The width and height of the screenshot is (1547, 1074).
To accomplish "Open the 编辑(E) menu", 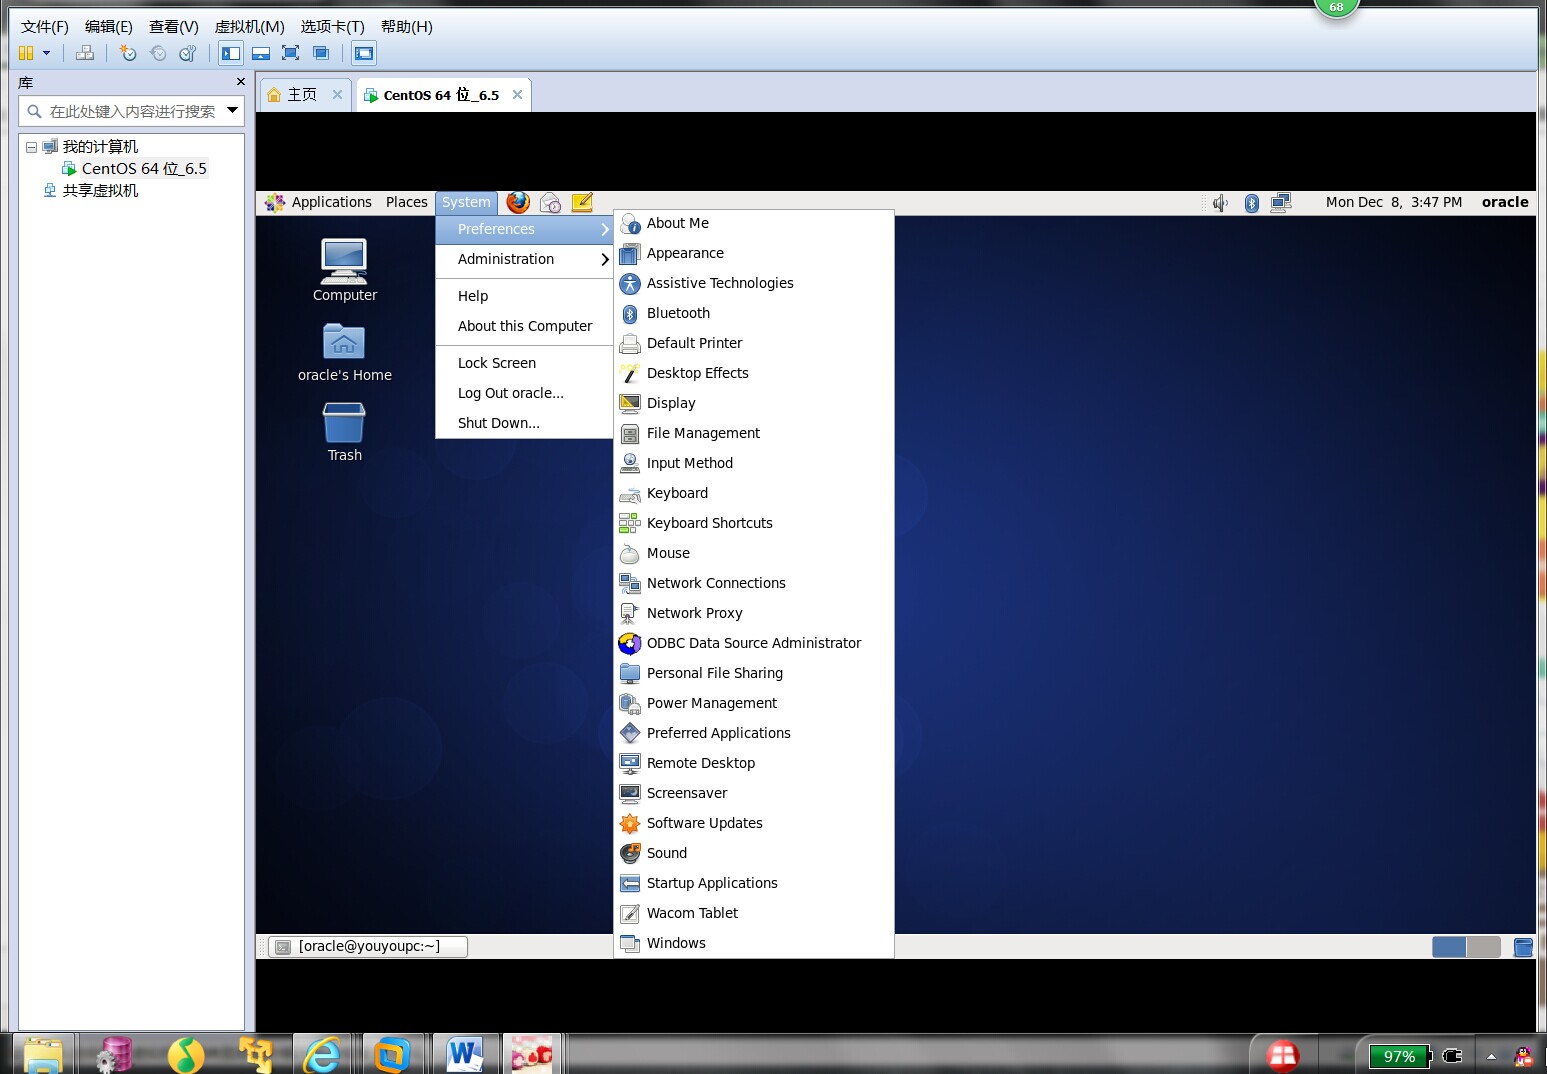I will coord(109,27).
